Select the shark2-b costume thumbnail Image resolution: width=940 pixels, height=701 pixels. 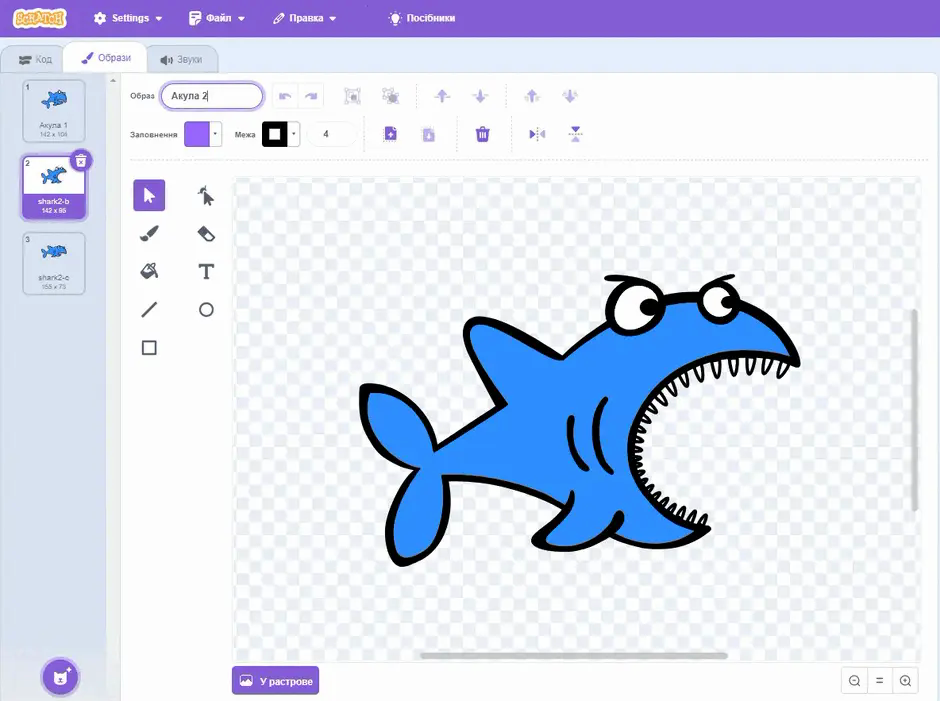pos(54,187)
